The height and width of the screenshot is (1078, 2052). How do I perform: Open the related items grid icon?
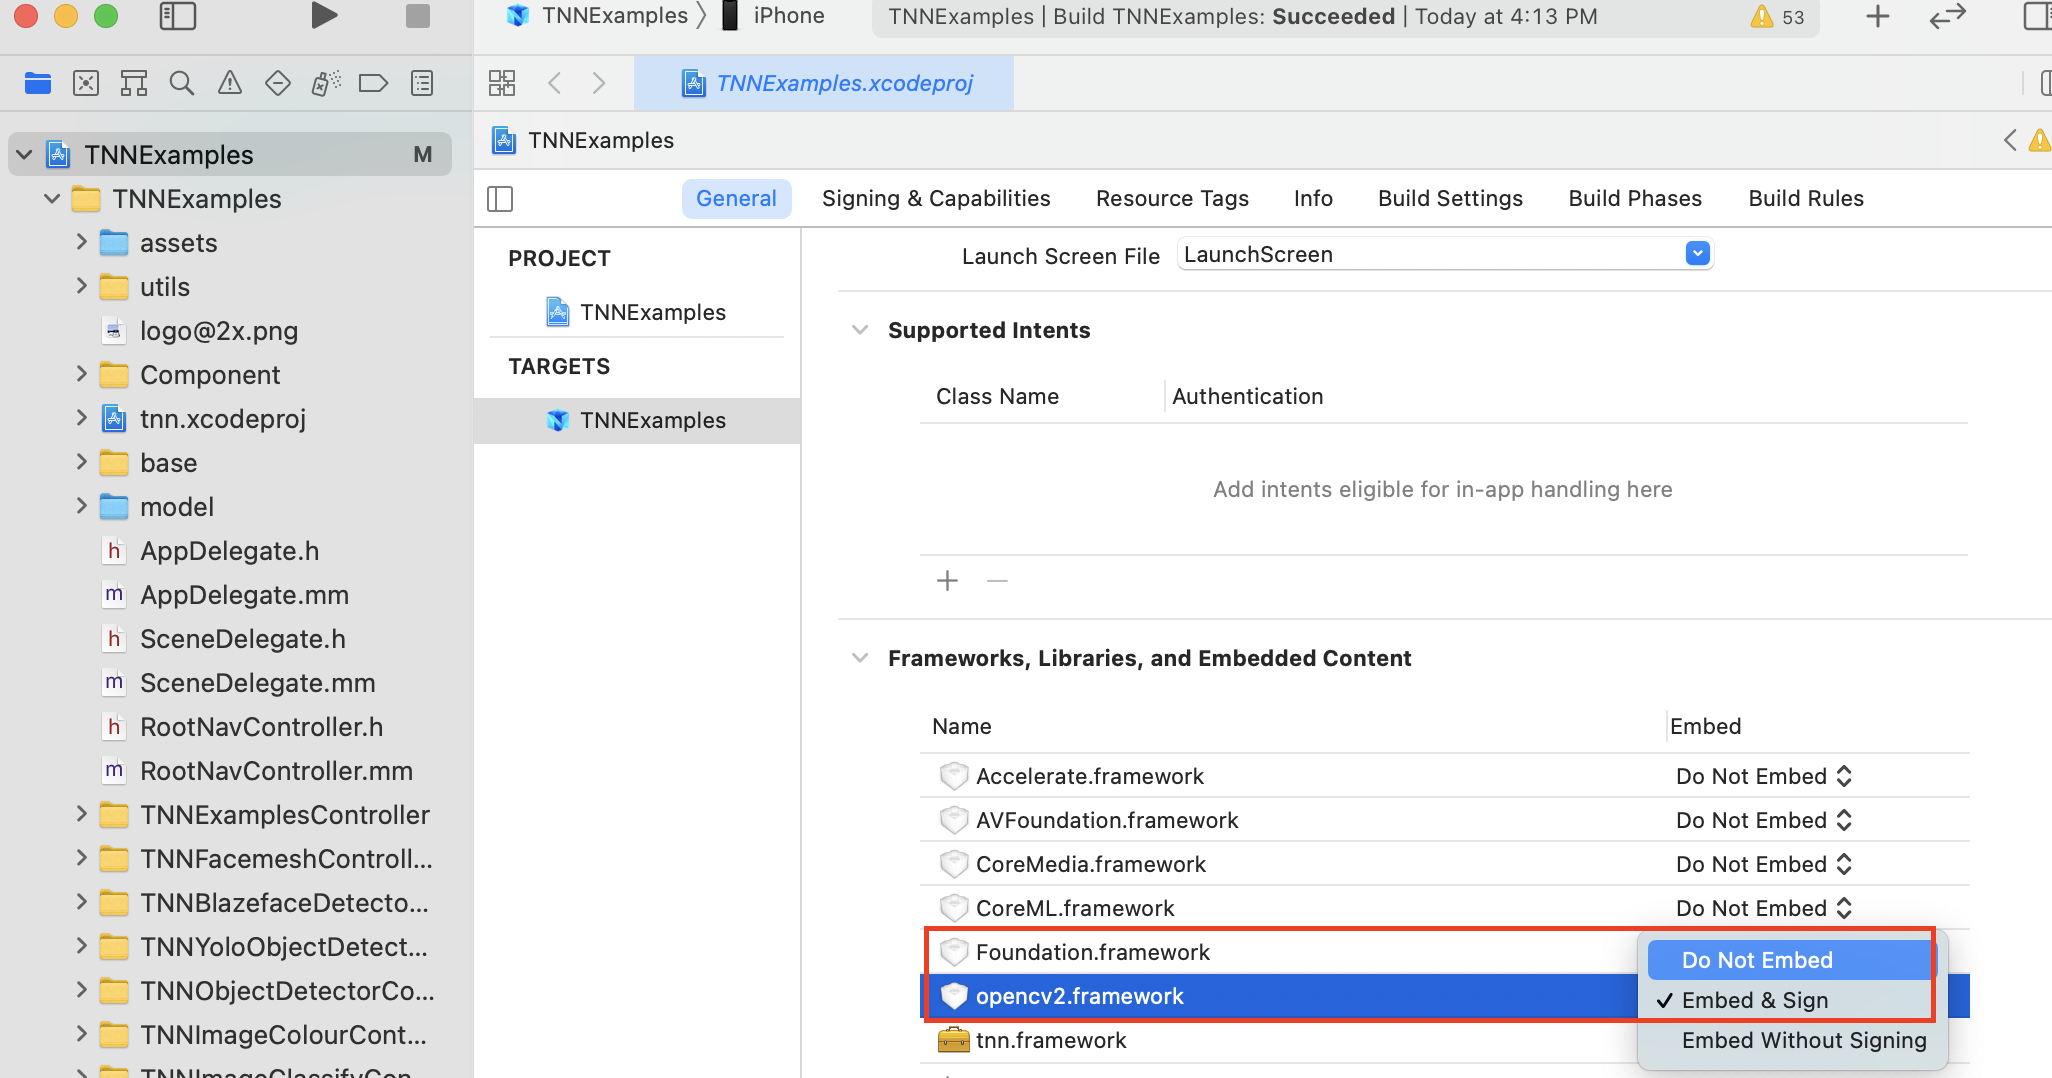(502, 83)
